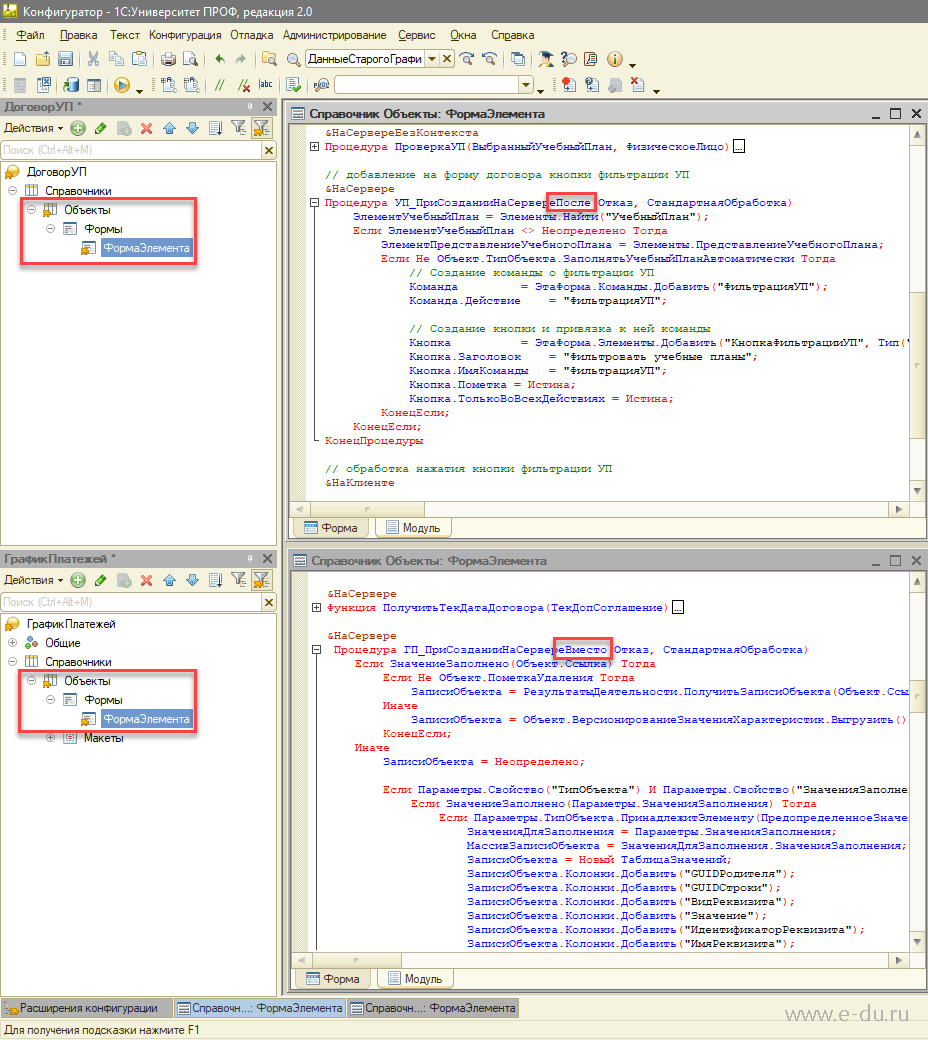Screen dimensions: 928x1040
Task: Collapse procedure УП_ПриСозданииНаСервереПосле
Action: (x=315, y=202)
